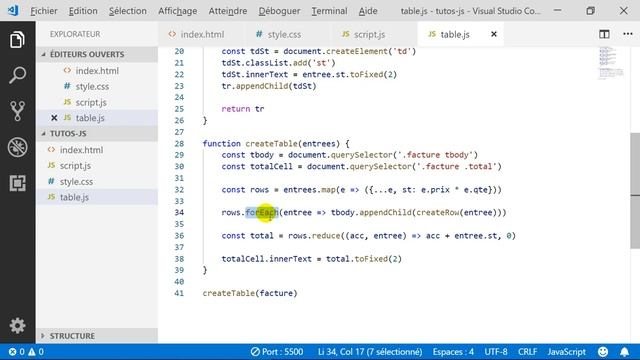
Task: Select script.js in open editors
Action: pyautogui.click(x=97, y=102)
